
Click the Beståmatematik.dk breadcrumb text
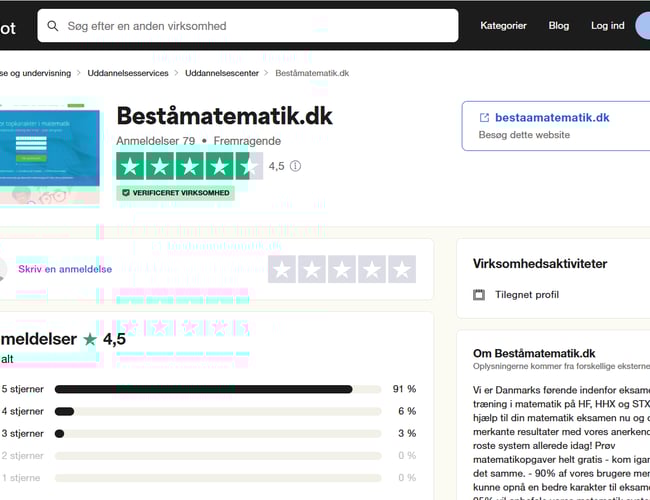coord(312,73)
